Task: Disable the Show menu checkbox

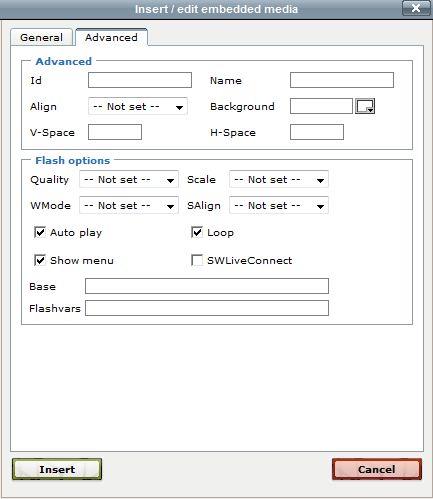Action: [40, 260]
